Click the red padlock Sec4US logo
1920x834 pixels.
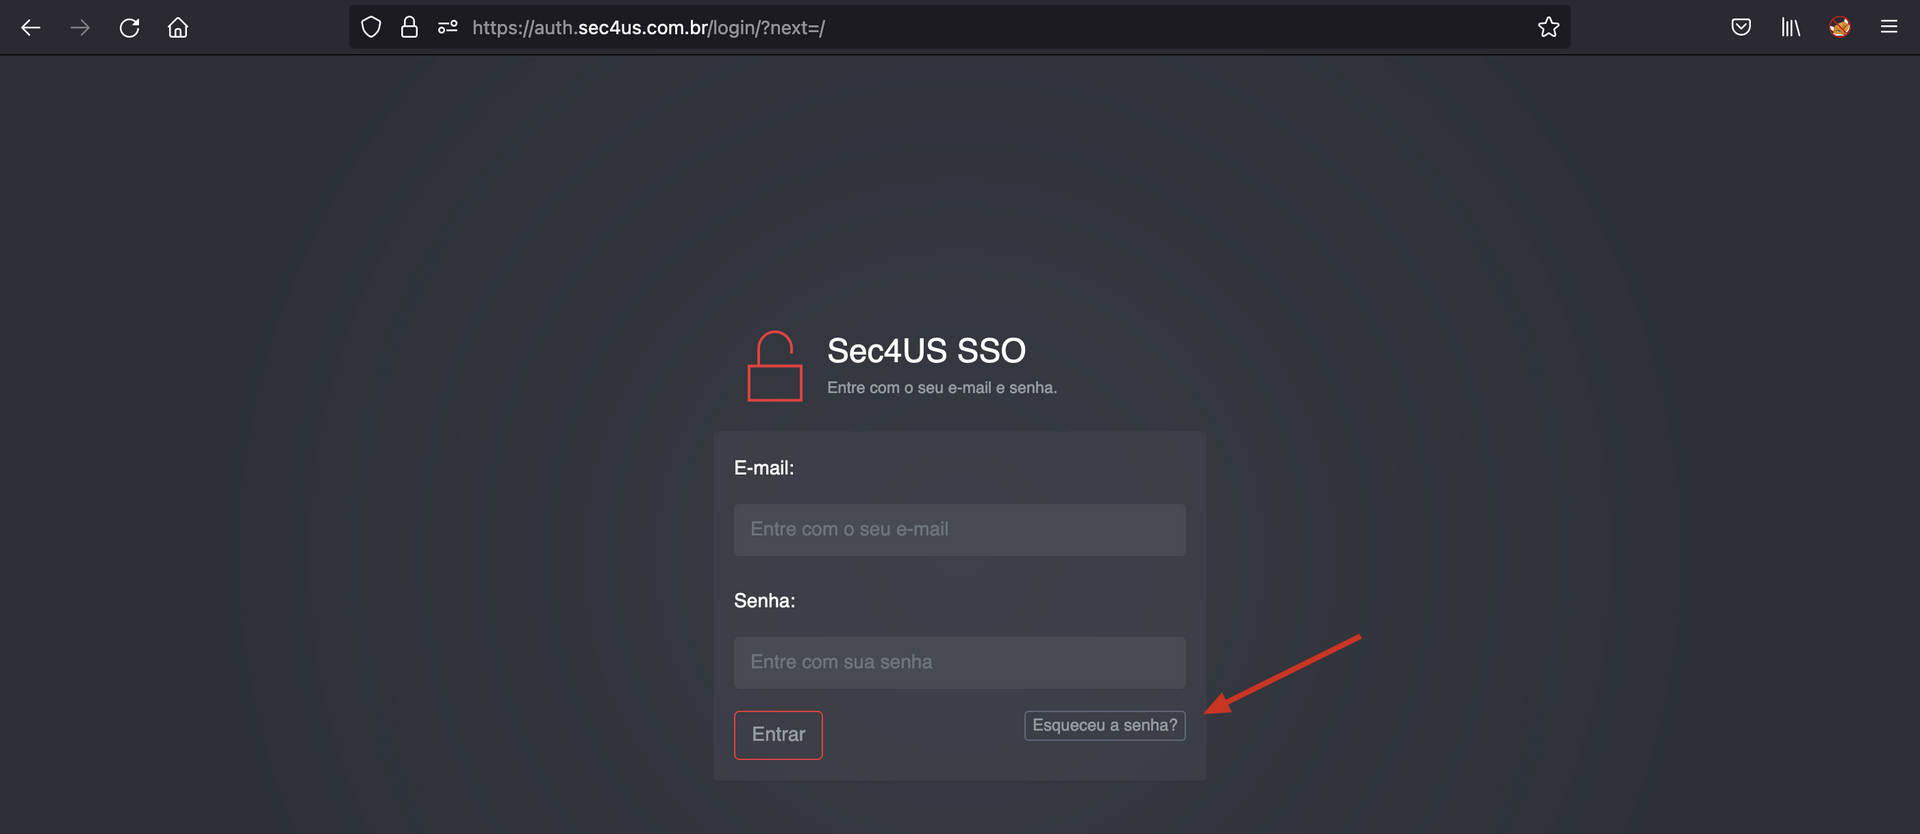point(775,367)
